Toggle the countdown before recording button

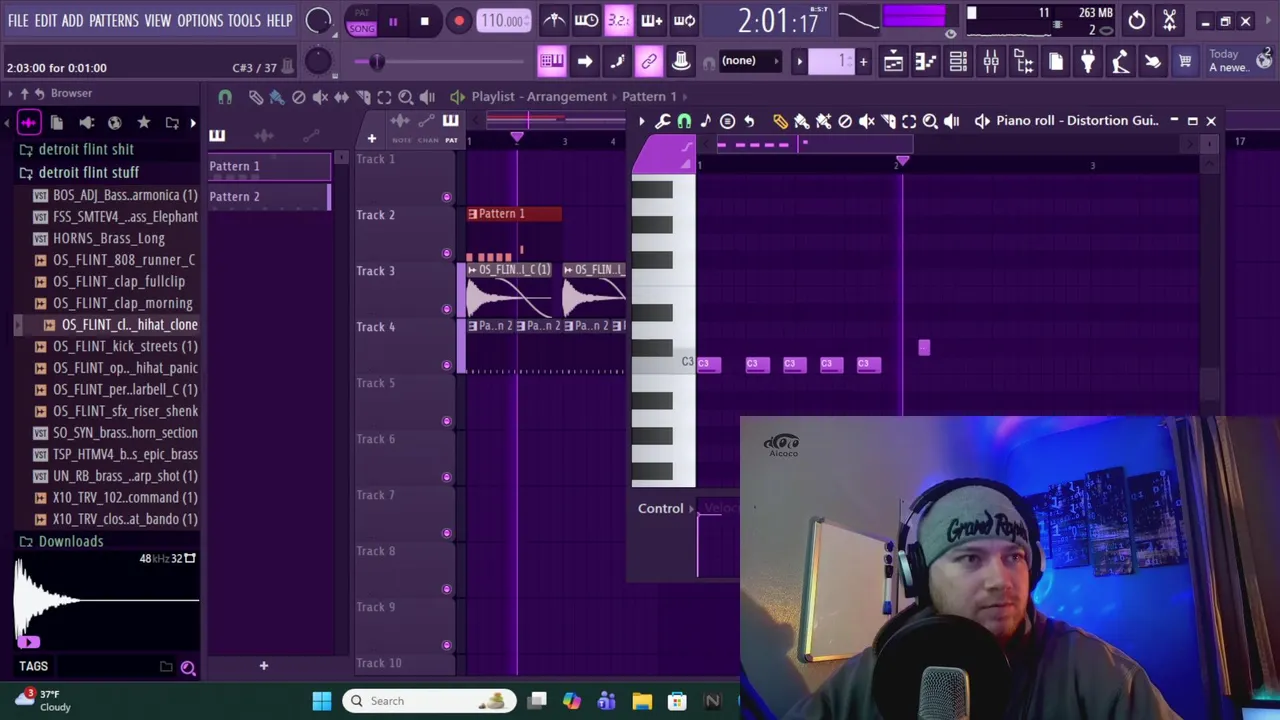tap(619, 20)
